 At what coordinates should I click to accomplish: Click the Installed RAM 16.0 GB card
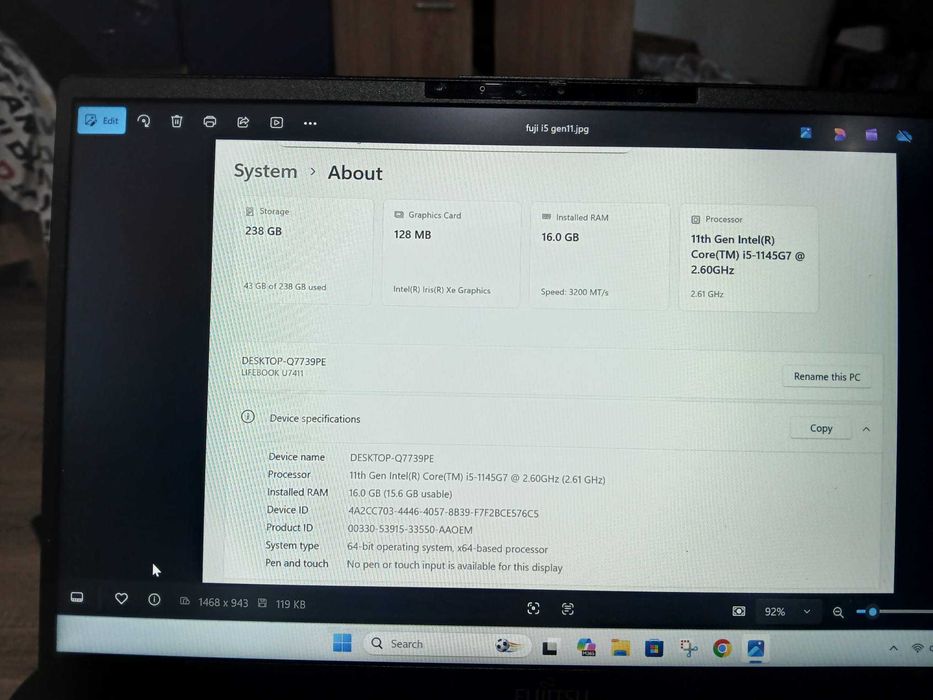click(x=600, y=256)
